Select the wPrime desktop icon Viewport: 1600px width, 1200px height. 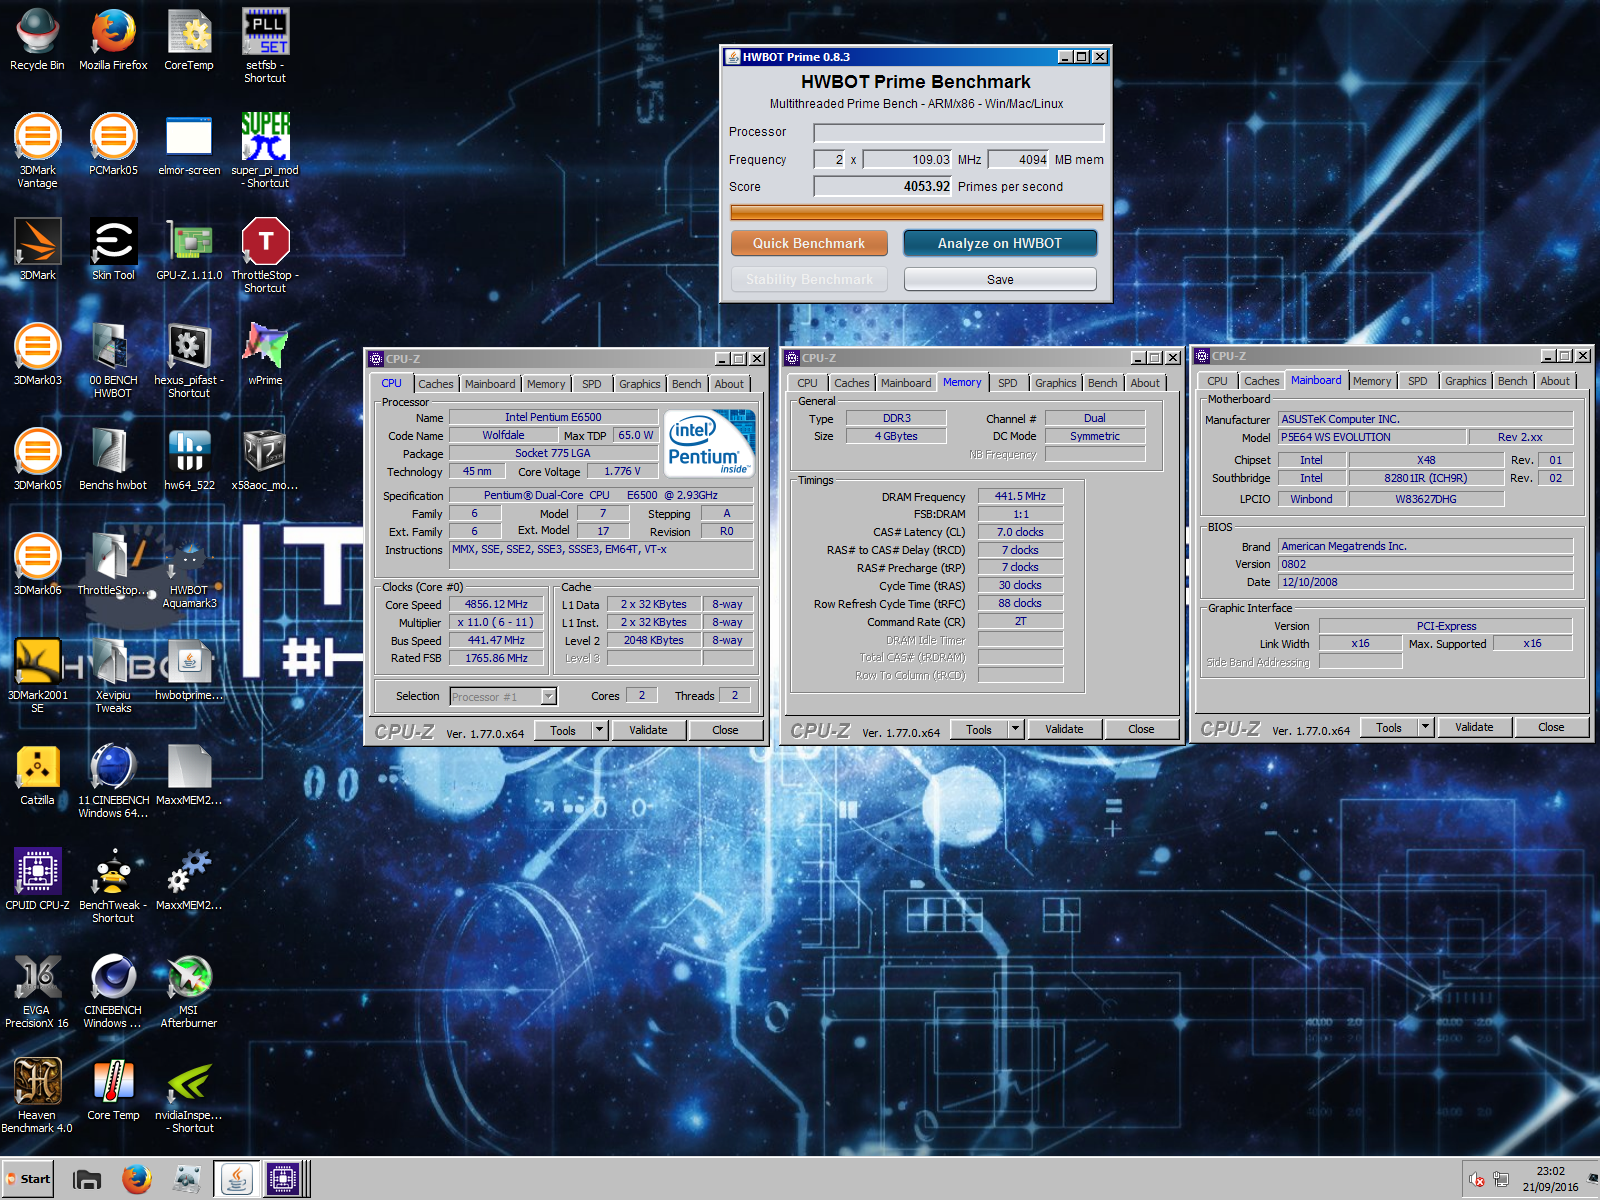pos(265,355)
